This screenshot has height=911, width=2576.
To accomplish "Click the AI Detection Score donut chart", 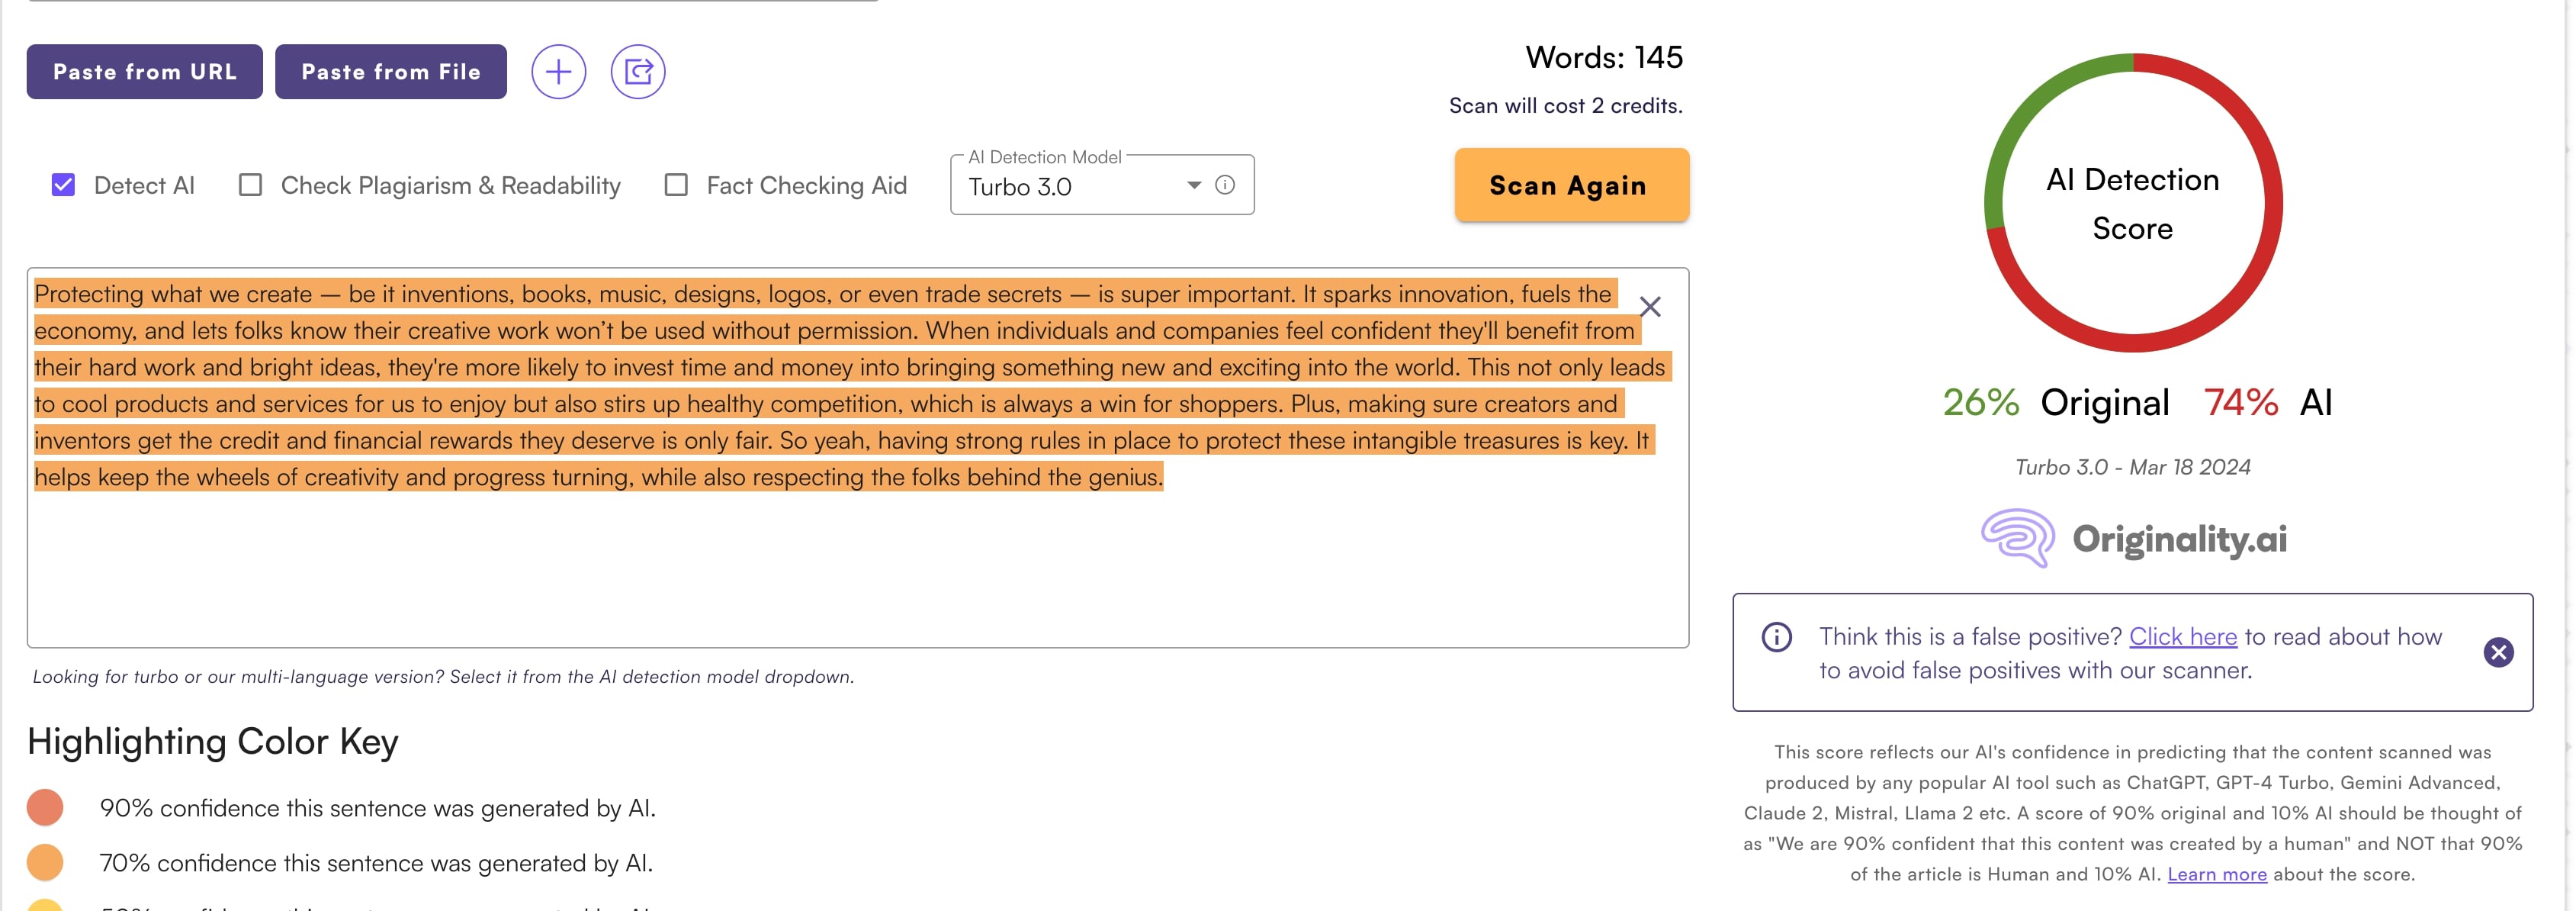I will [2132, 203].
